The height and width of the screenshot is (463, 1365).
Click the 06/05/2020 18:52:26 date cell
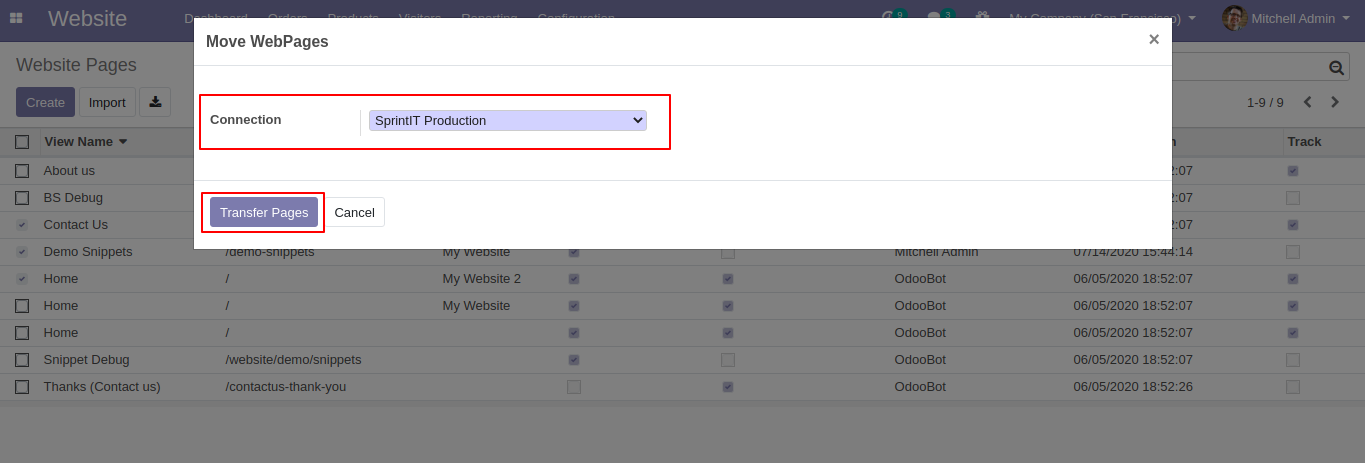tap(1133, 387)
